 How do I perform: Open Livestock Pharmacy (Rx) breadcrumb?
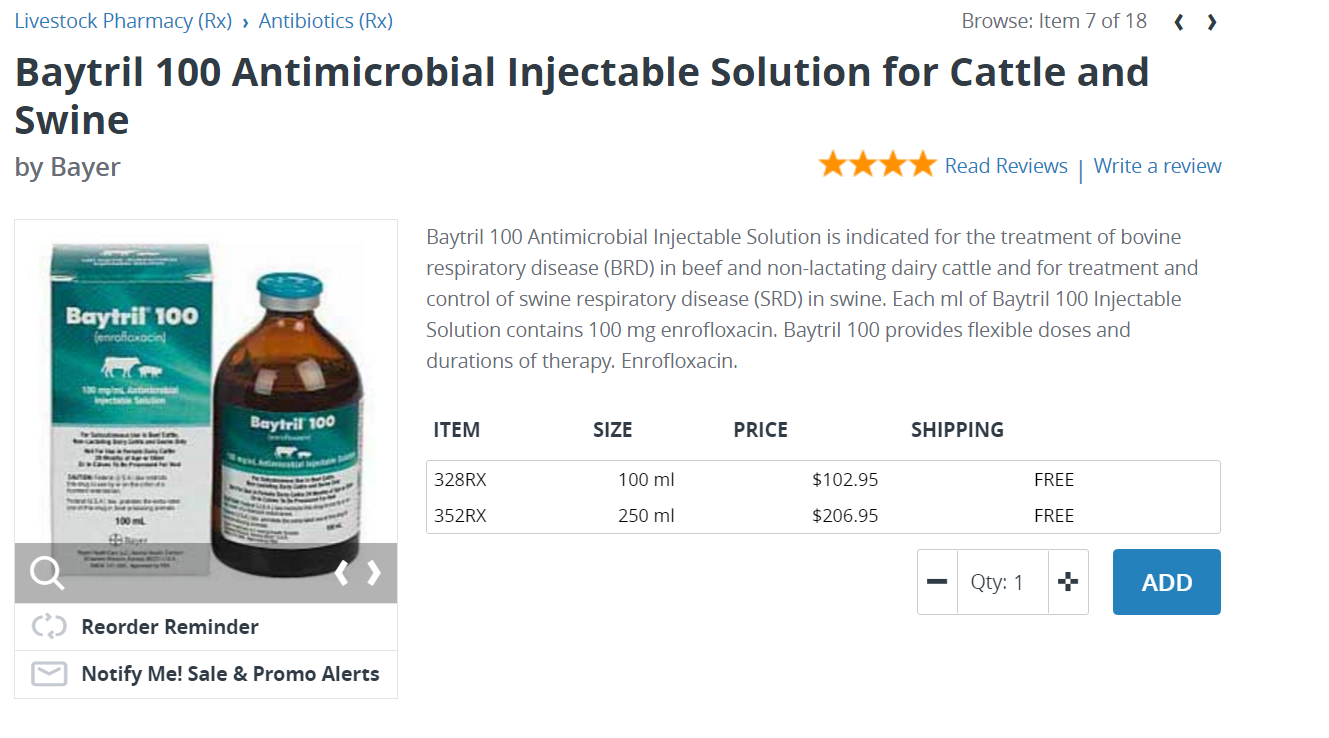pyautogui.click(x=123, y=21)
